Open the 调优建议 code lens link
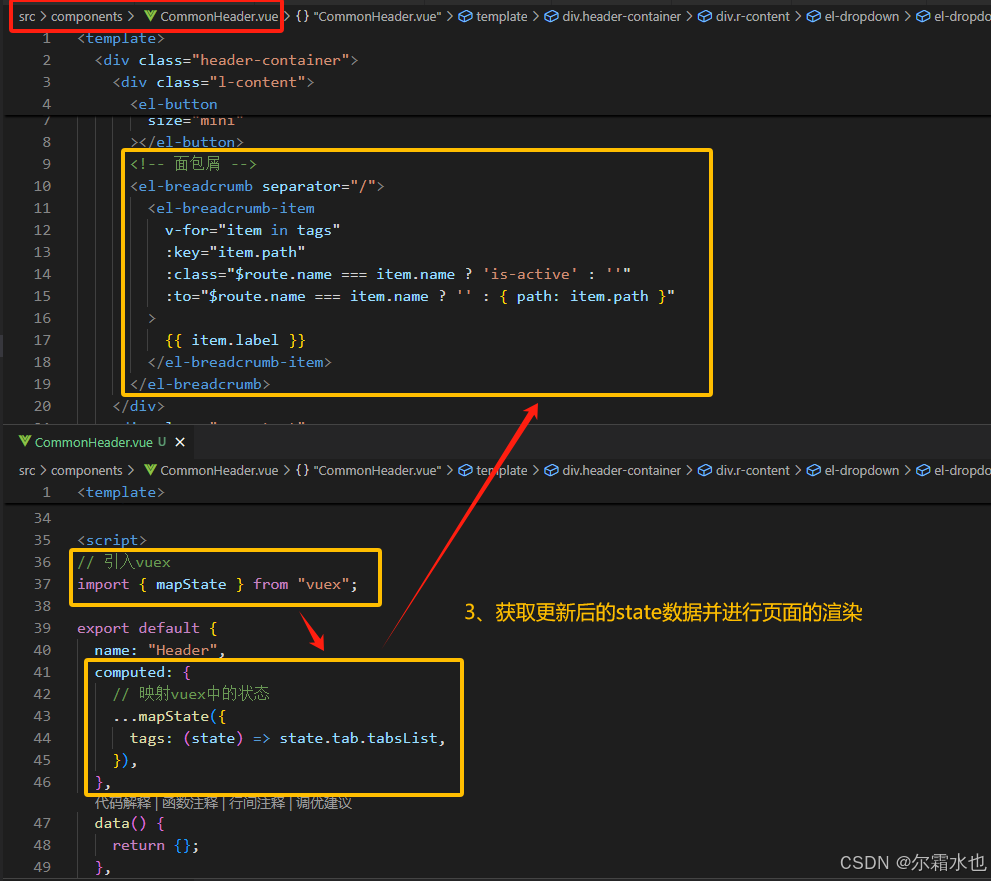This screenshot has height=881, width=991. tap(324, 803)
